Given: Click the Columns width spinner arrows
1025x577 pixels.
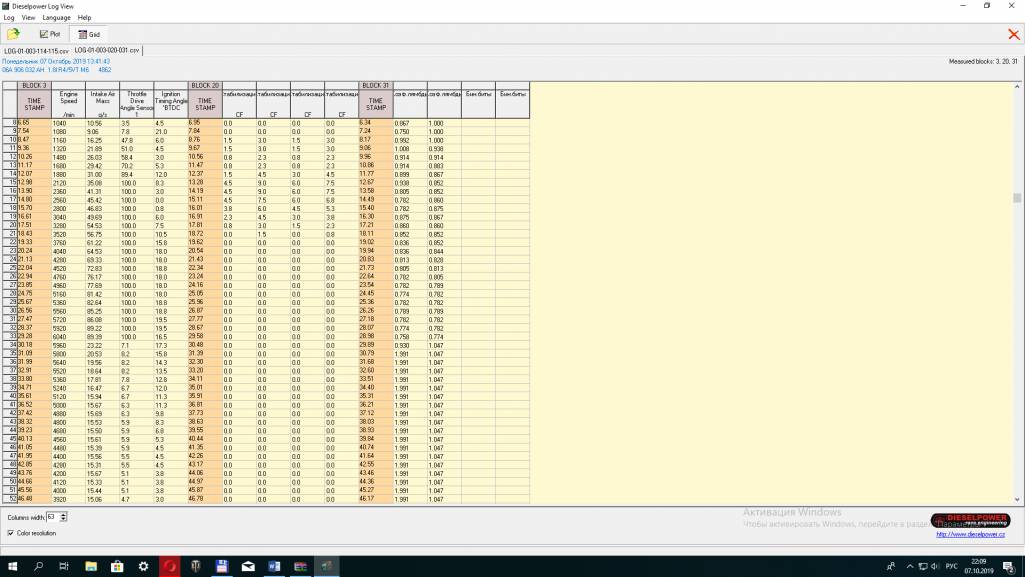Looking at the screenshot, I should [x=64, y=517].
